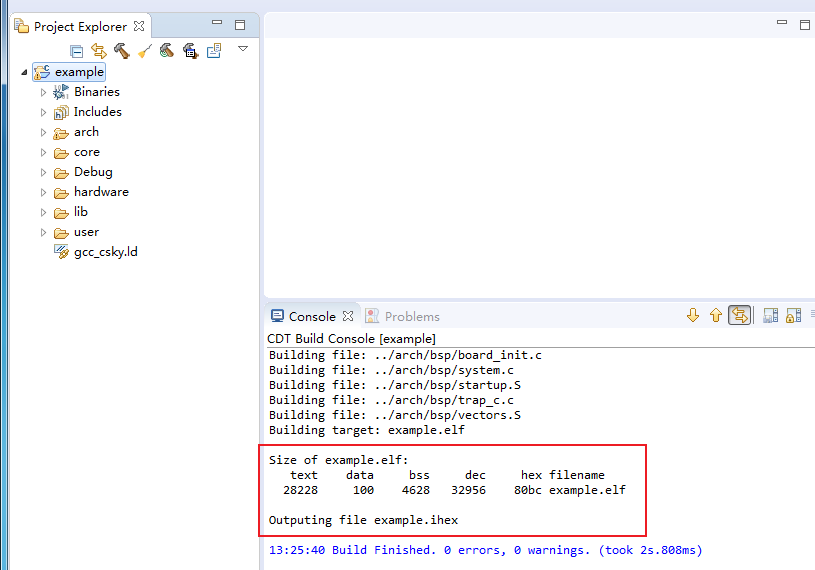This screenshot has width=815, height=570.
Task: Go to previous error with up arrow
Action: click(x=716, y=315)
